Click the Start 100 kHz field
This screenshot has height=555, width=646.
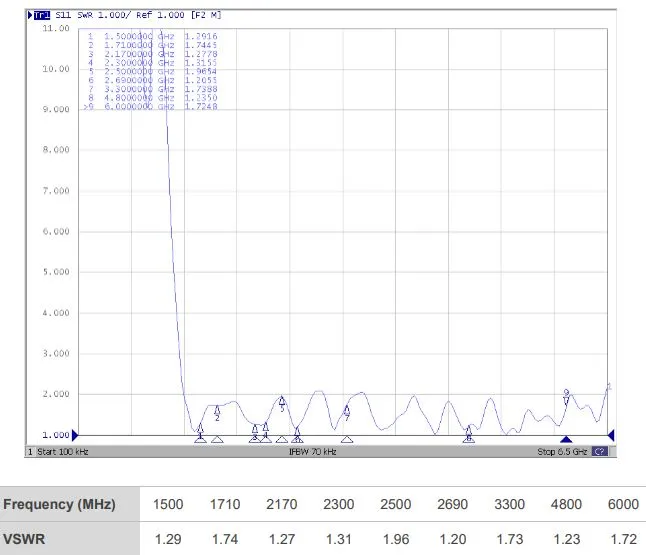tap(63, 452)
